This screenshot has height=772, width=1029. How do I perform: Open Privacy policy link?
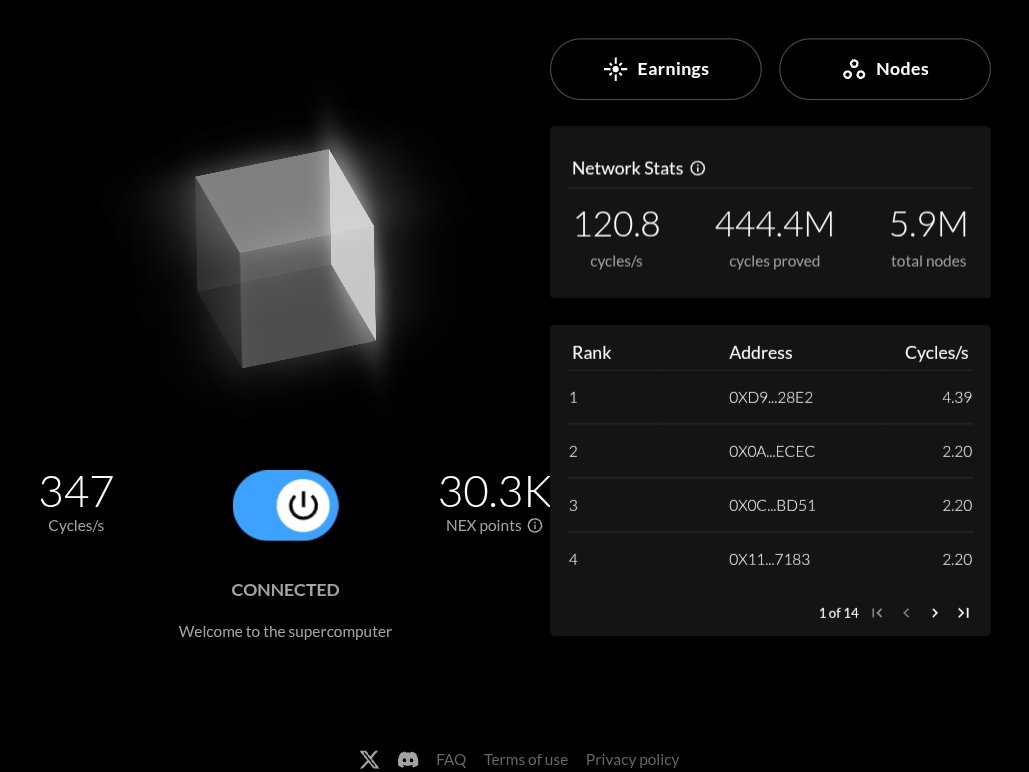632,760
